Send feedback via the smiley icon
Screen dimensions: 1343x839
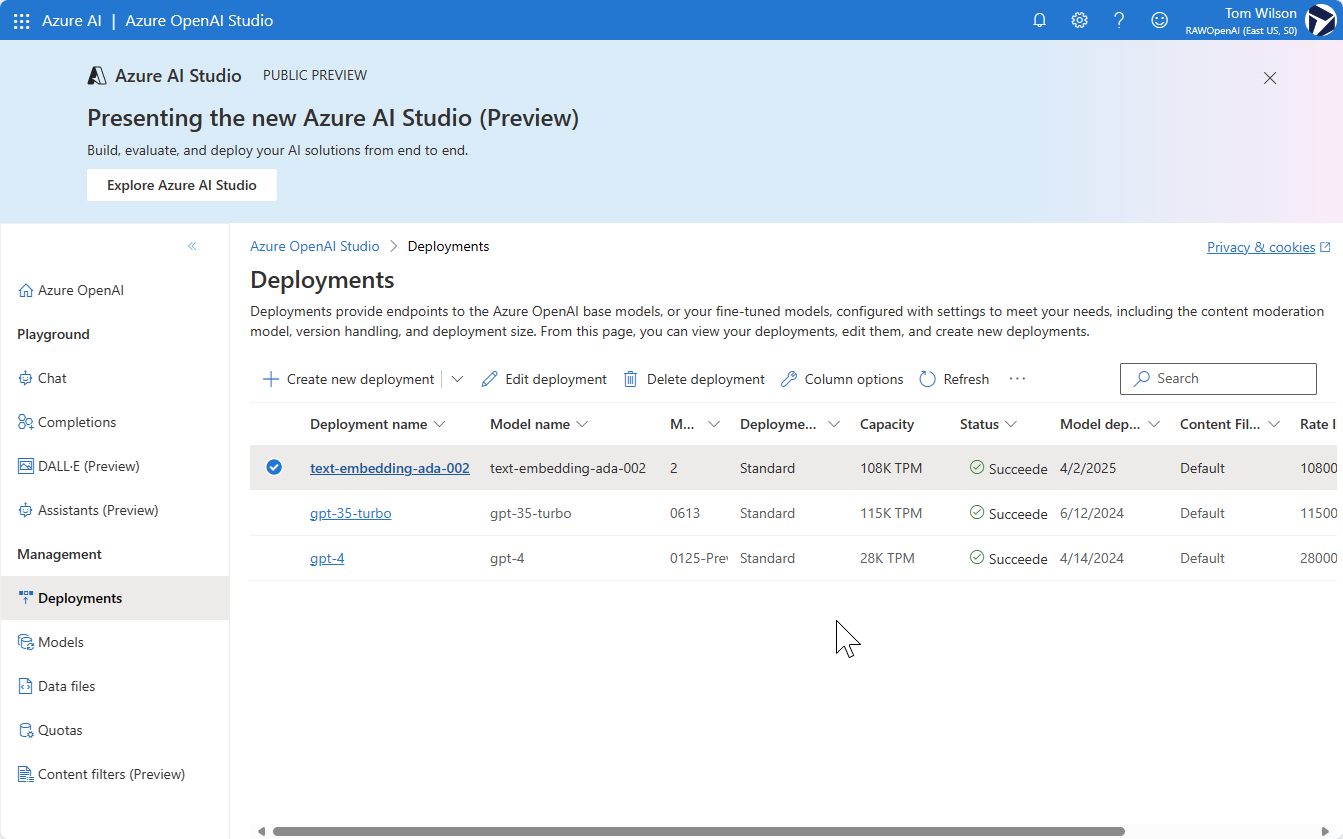[1160, 20]
